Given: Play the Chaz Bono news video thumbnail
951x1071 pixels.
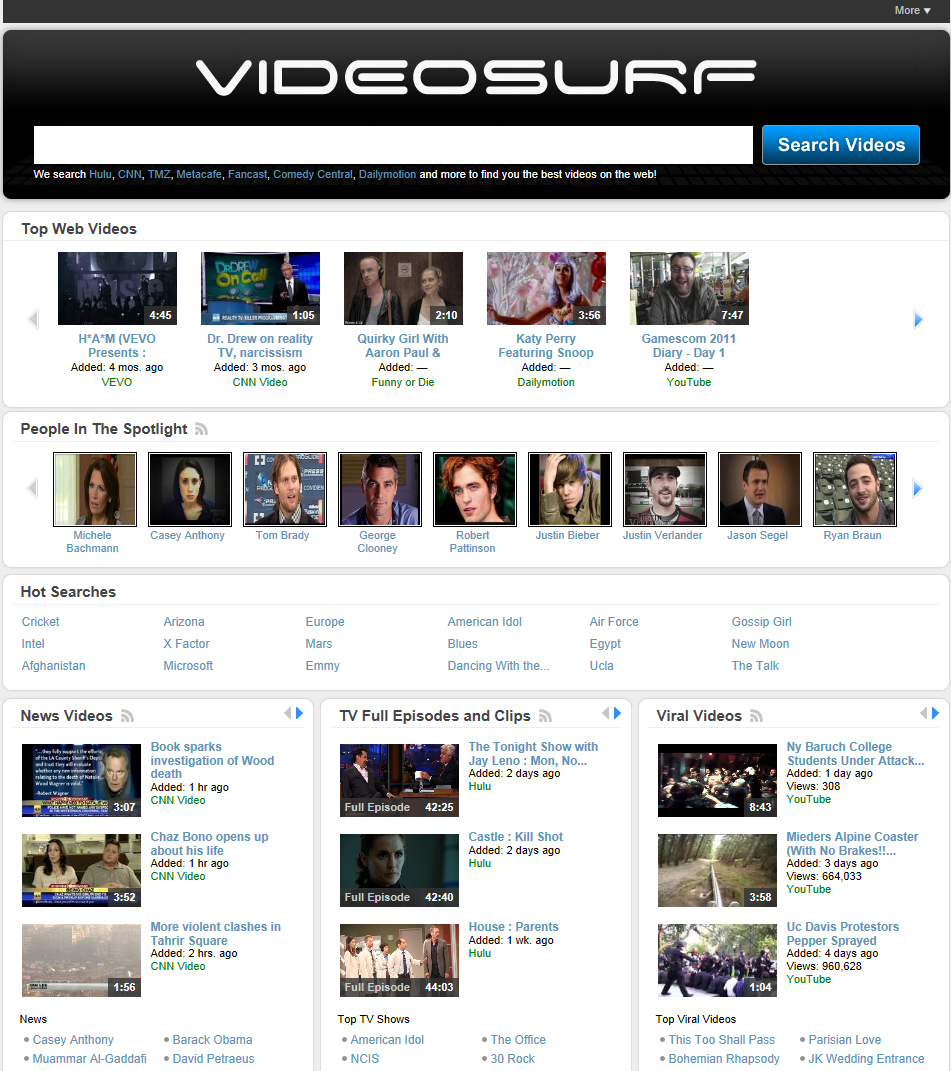Looking at the screenshot, I should 81,870.
